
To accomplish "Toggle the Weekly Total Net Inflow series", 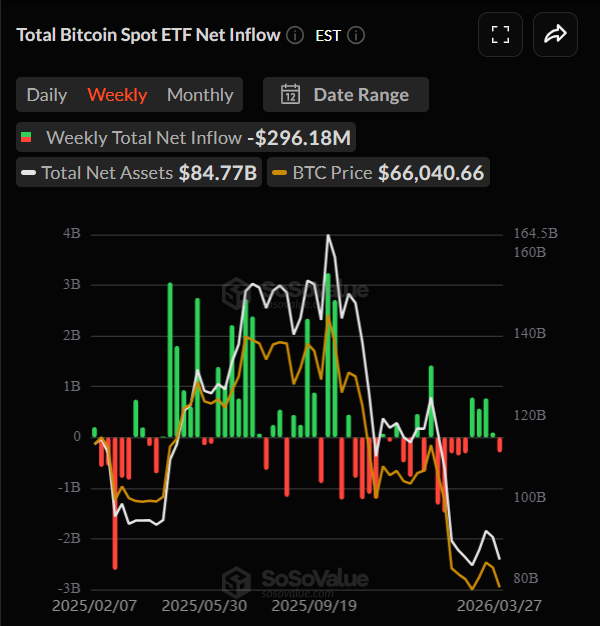I will tap(144, 137).
